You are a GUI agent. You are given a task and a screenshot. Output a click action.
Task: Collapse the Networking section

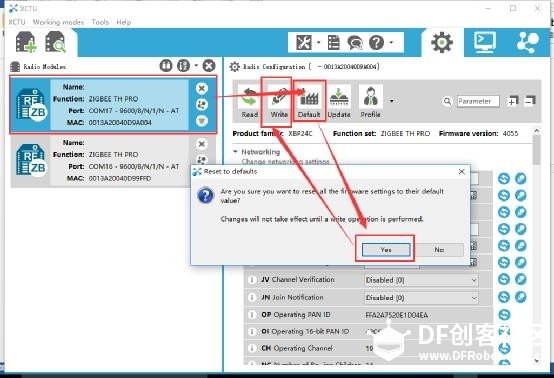click(x=235, y=152)
